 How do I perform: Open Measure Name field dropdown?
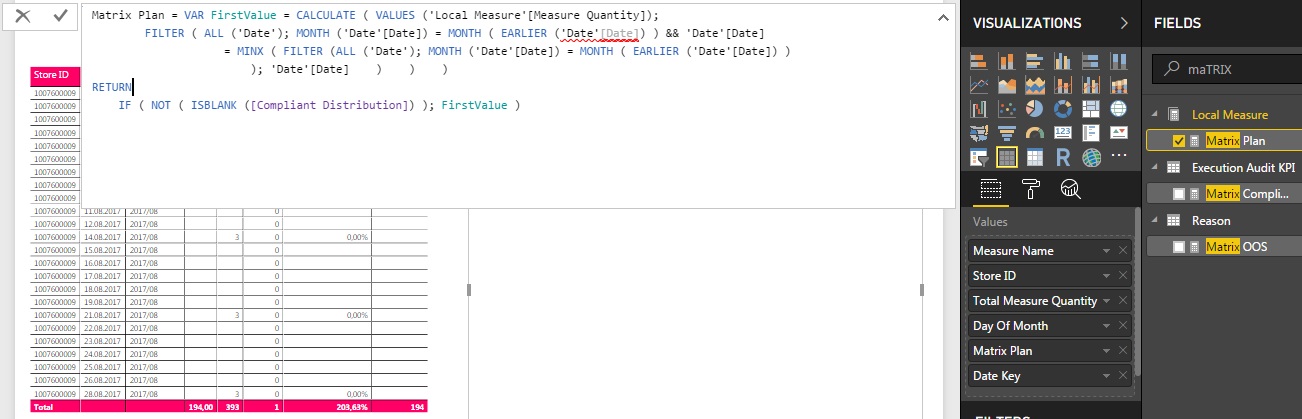(x=1106, y=251)
